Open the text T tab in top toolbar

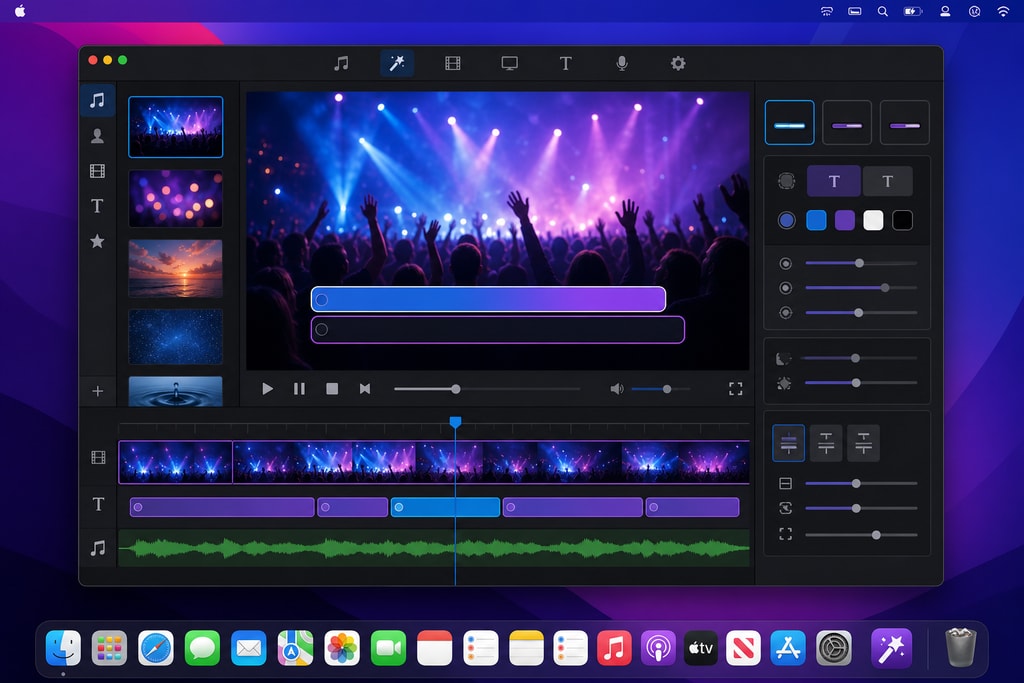(566, 63)
